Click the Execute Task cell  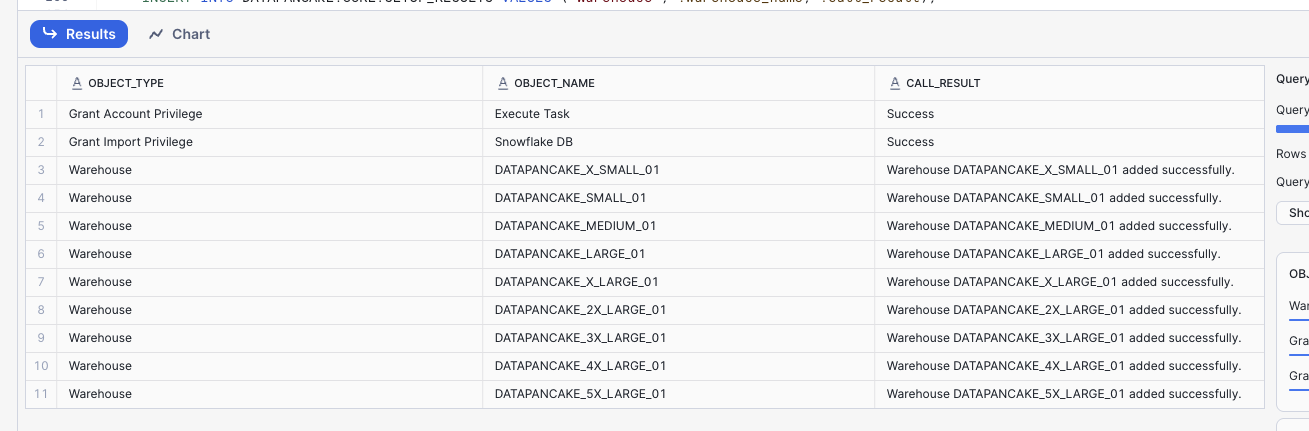532,114
